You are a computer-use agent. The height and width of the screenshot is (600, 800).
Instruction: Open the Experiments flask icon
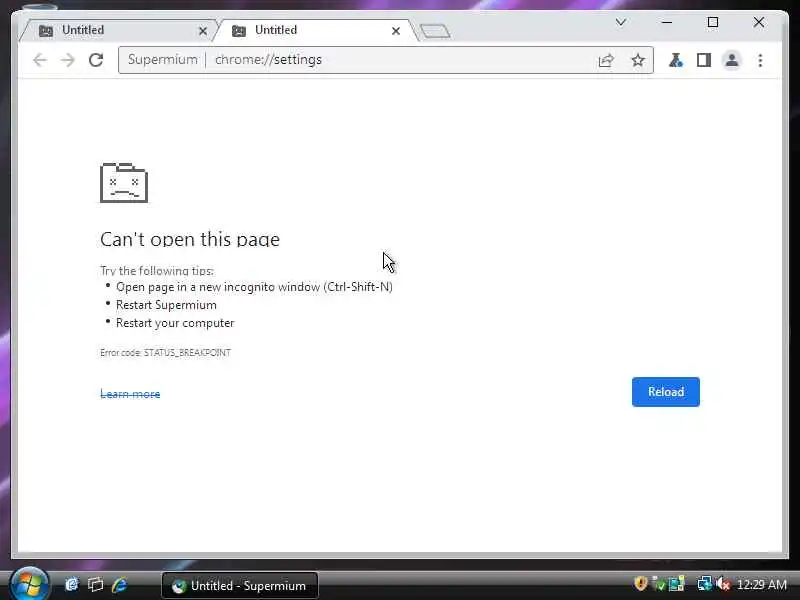pyautogui.click(x=676, y=60)
